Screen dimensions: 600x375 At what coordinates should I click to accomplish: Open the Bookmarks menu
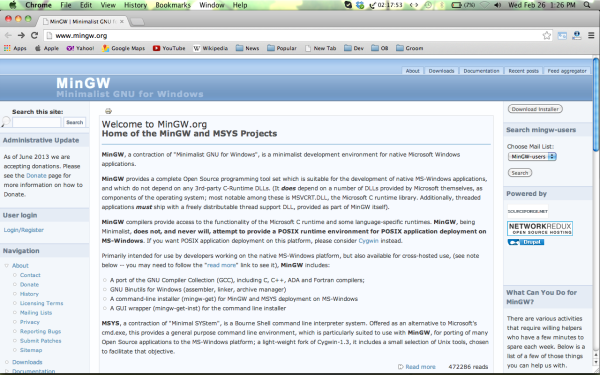(173, 5)
